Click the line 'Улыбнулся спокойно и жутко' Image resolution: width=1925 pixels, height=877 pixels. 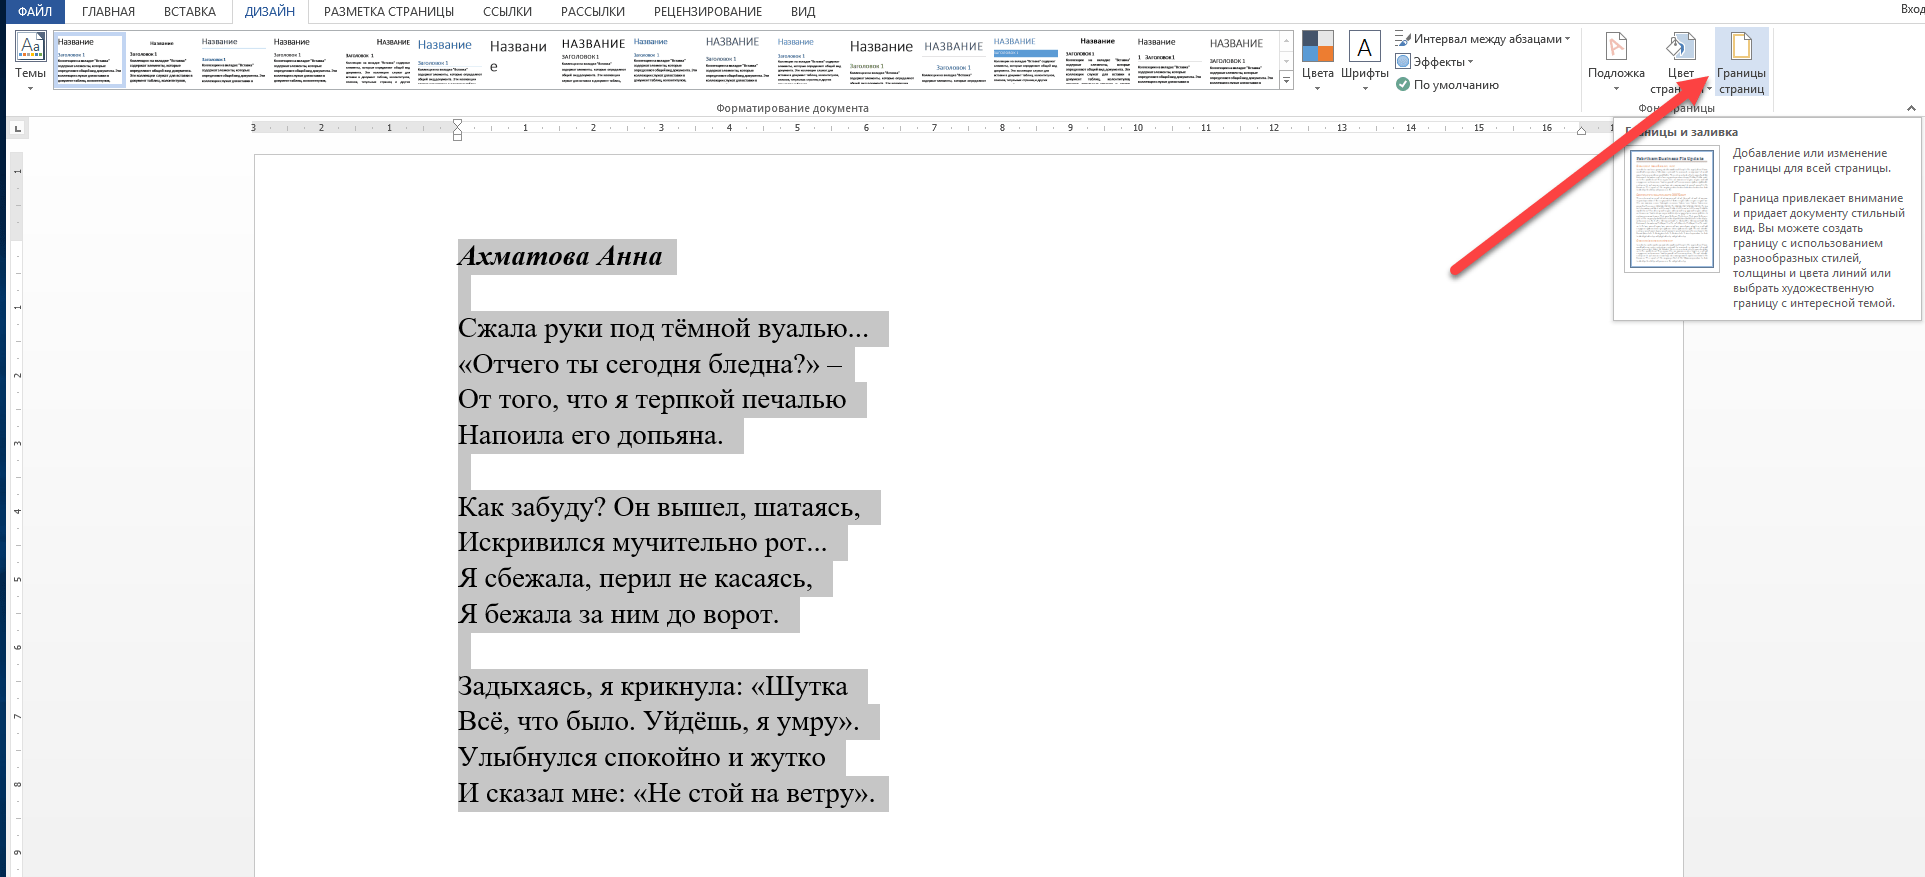tap(642, 758)
